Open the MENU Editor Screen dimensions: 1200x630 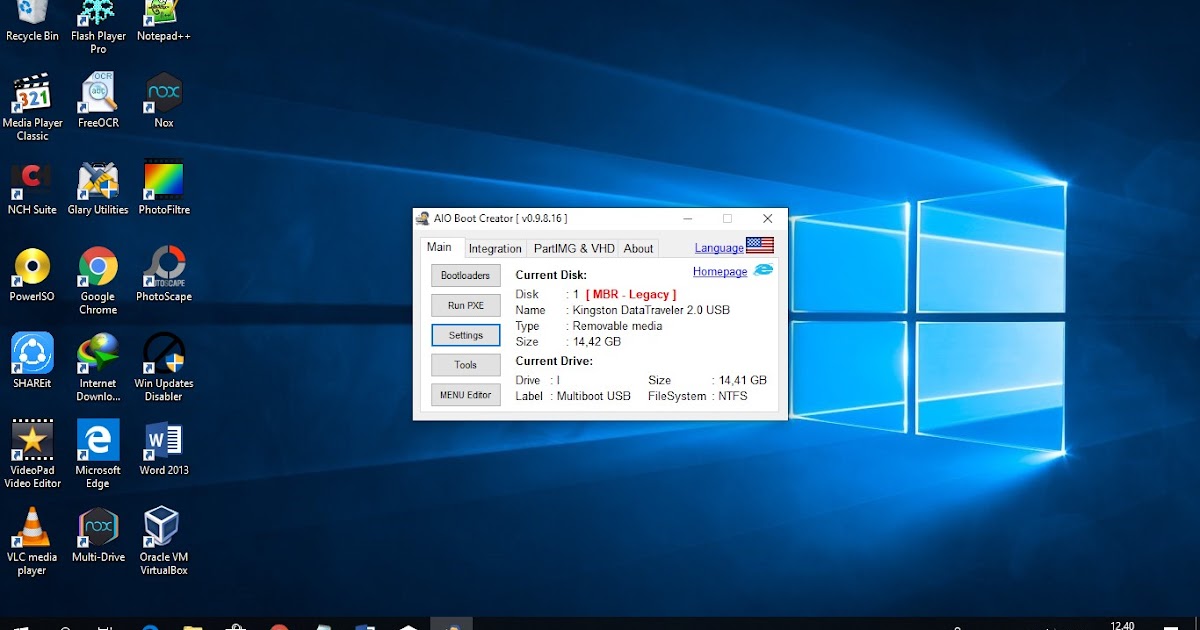pyautogui.click(x=465, y=394)
